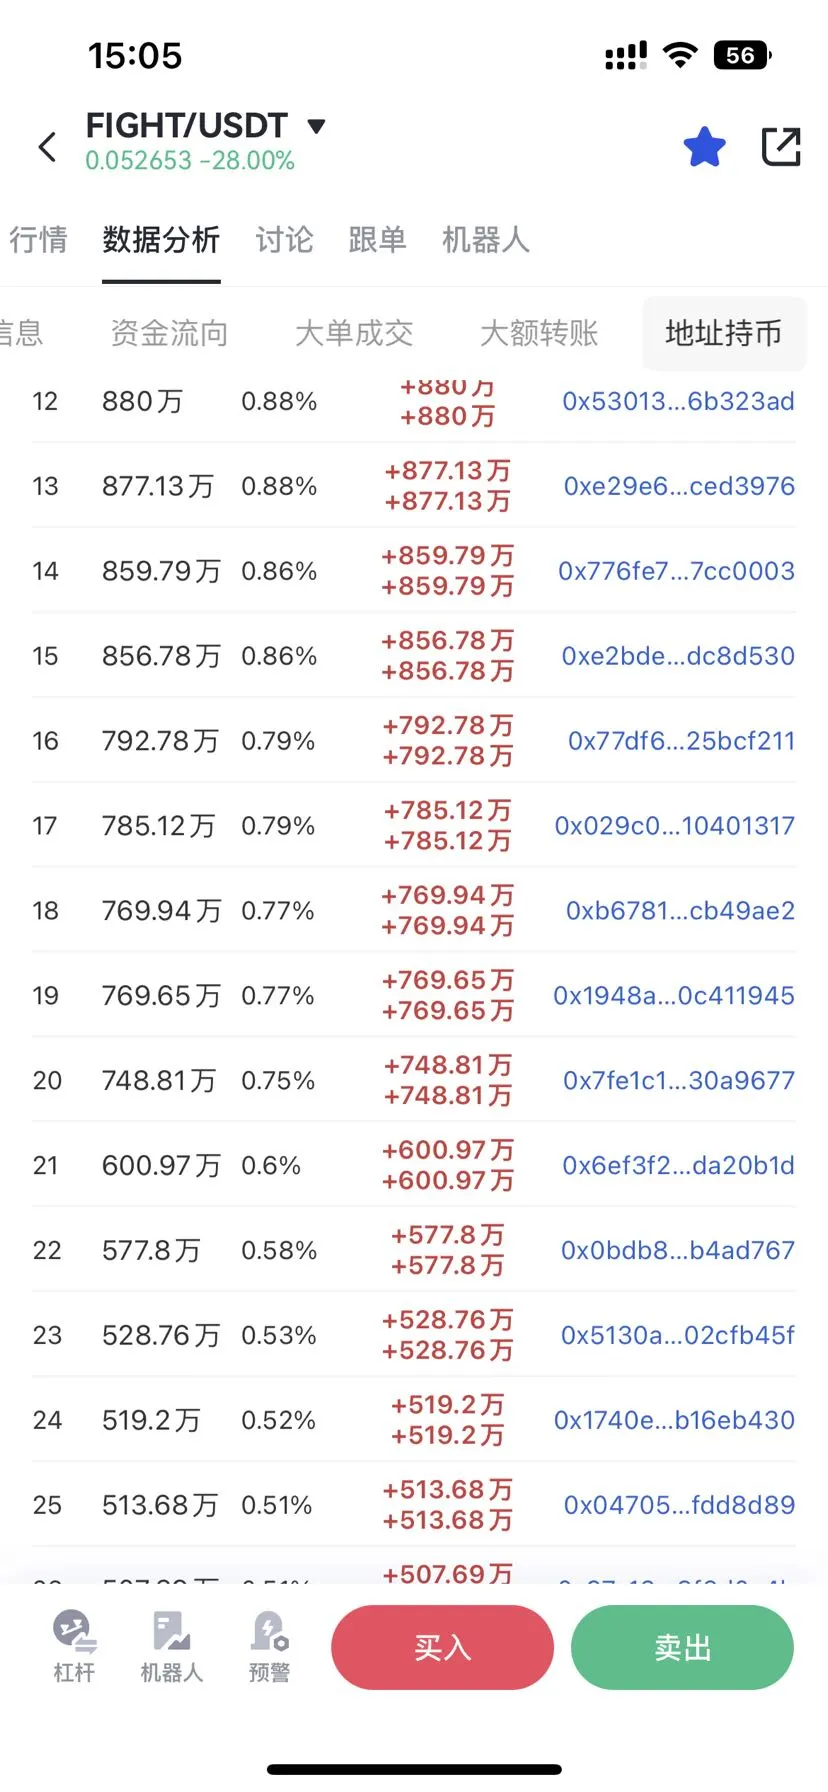Tap the red 买入 button
Viewport: 828px width, 1792px height.
coord(442,1647)
